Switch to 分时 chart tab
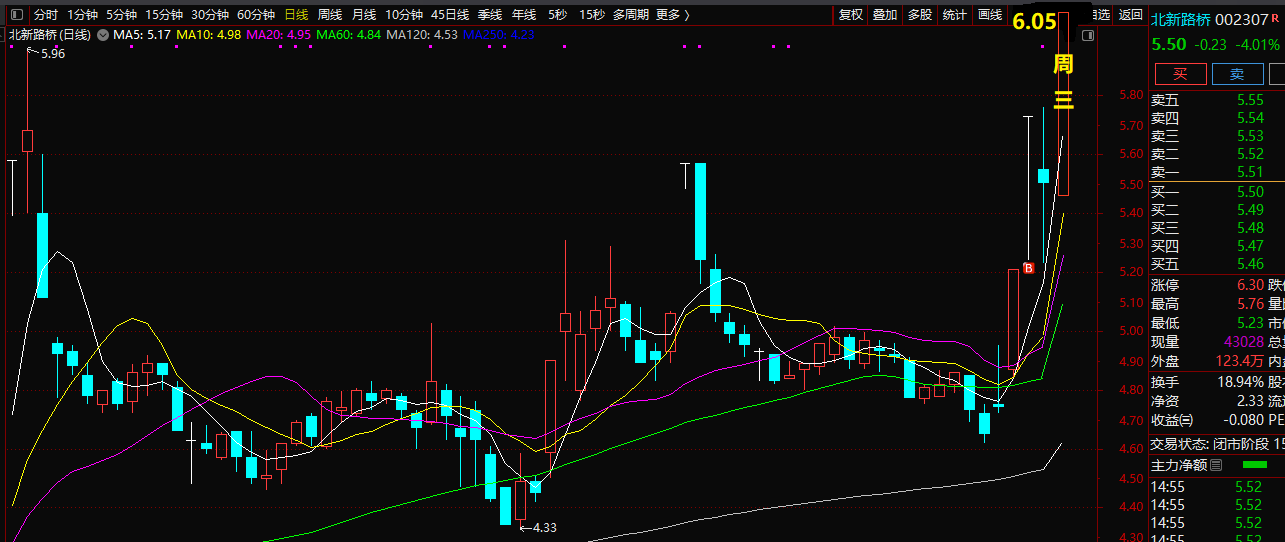Screen dimensions: 1285x542 click(x=46, y=15)
